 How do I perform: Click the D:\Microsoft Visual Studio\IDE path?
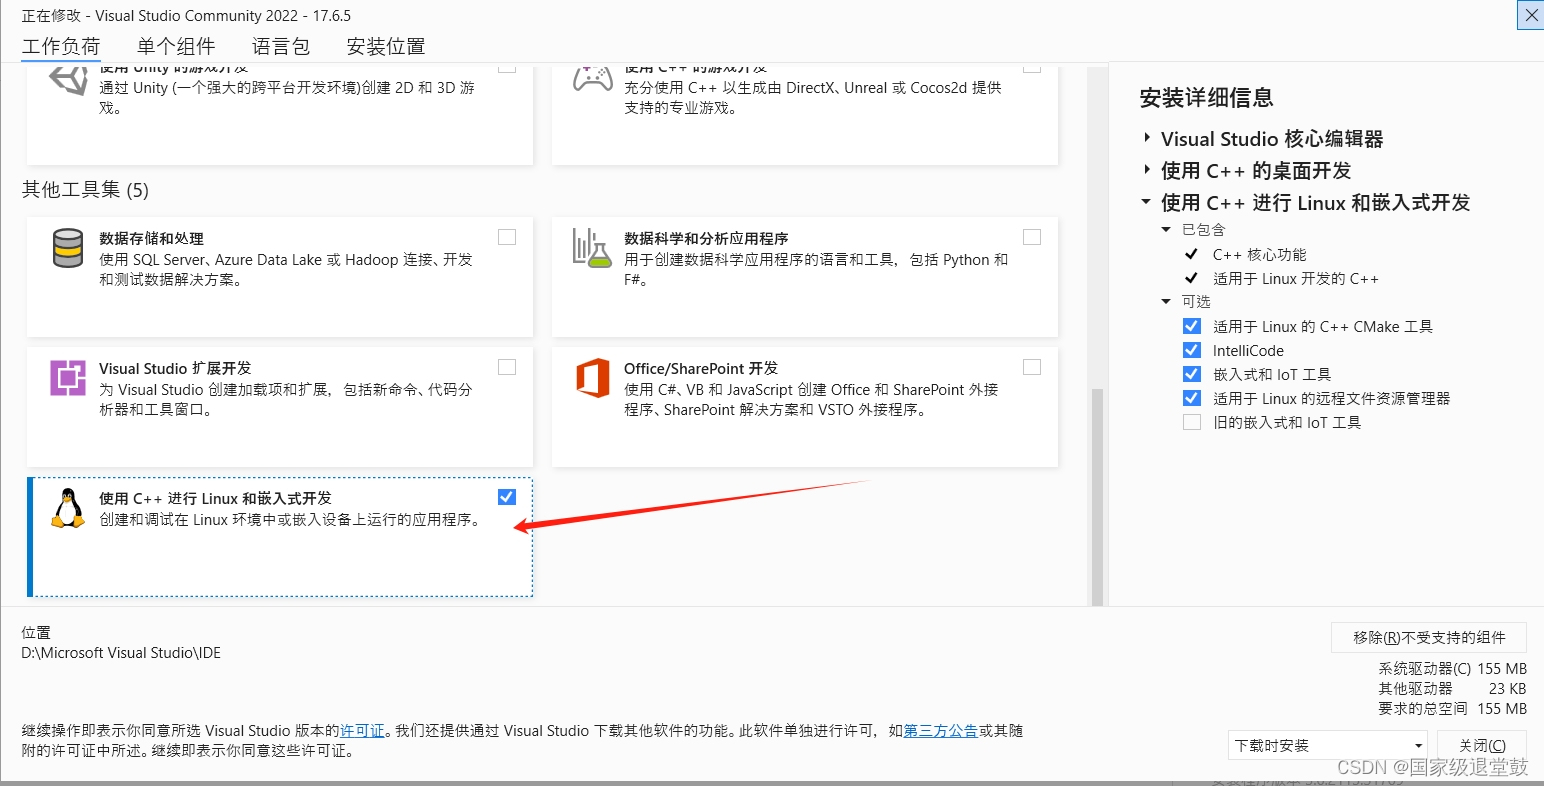pyautogui.click(x=121, y=653)
